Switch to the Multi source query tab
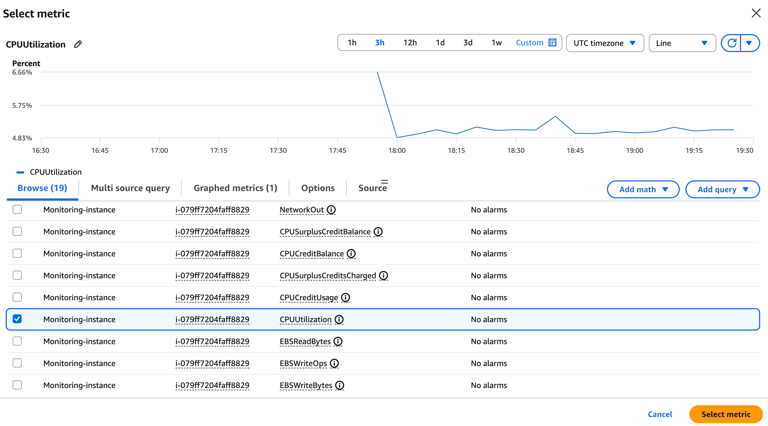Screen dimensions: 768x426 pyautogui.click(x=130, y=188)
